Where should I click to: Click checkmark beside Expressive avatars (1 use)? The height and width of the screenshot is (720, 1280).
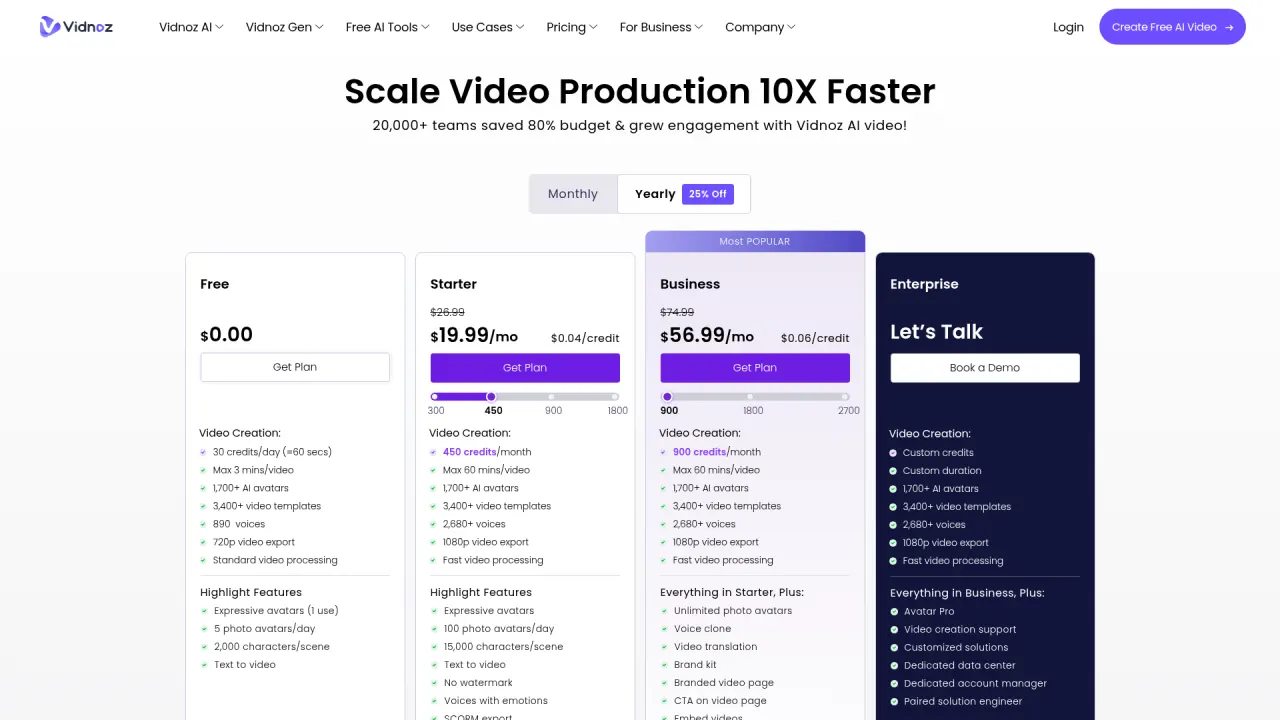[204, 611]
